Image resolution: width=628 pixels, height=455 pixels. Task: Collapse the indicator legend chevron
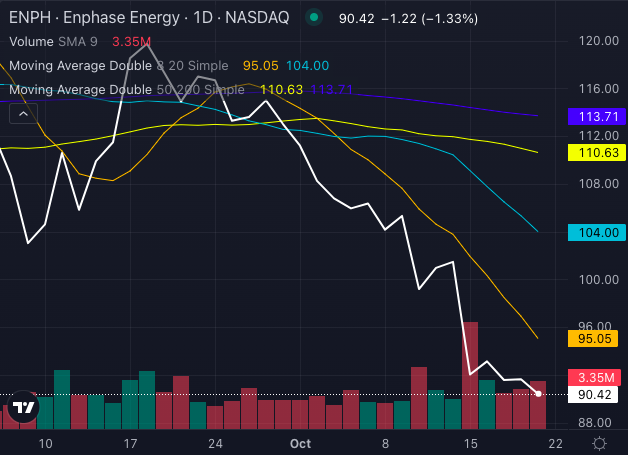(x=22, y=114)
